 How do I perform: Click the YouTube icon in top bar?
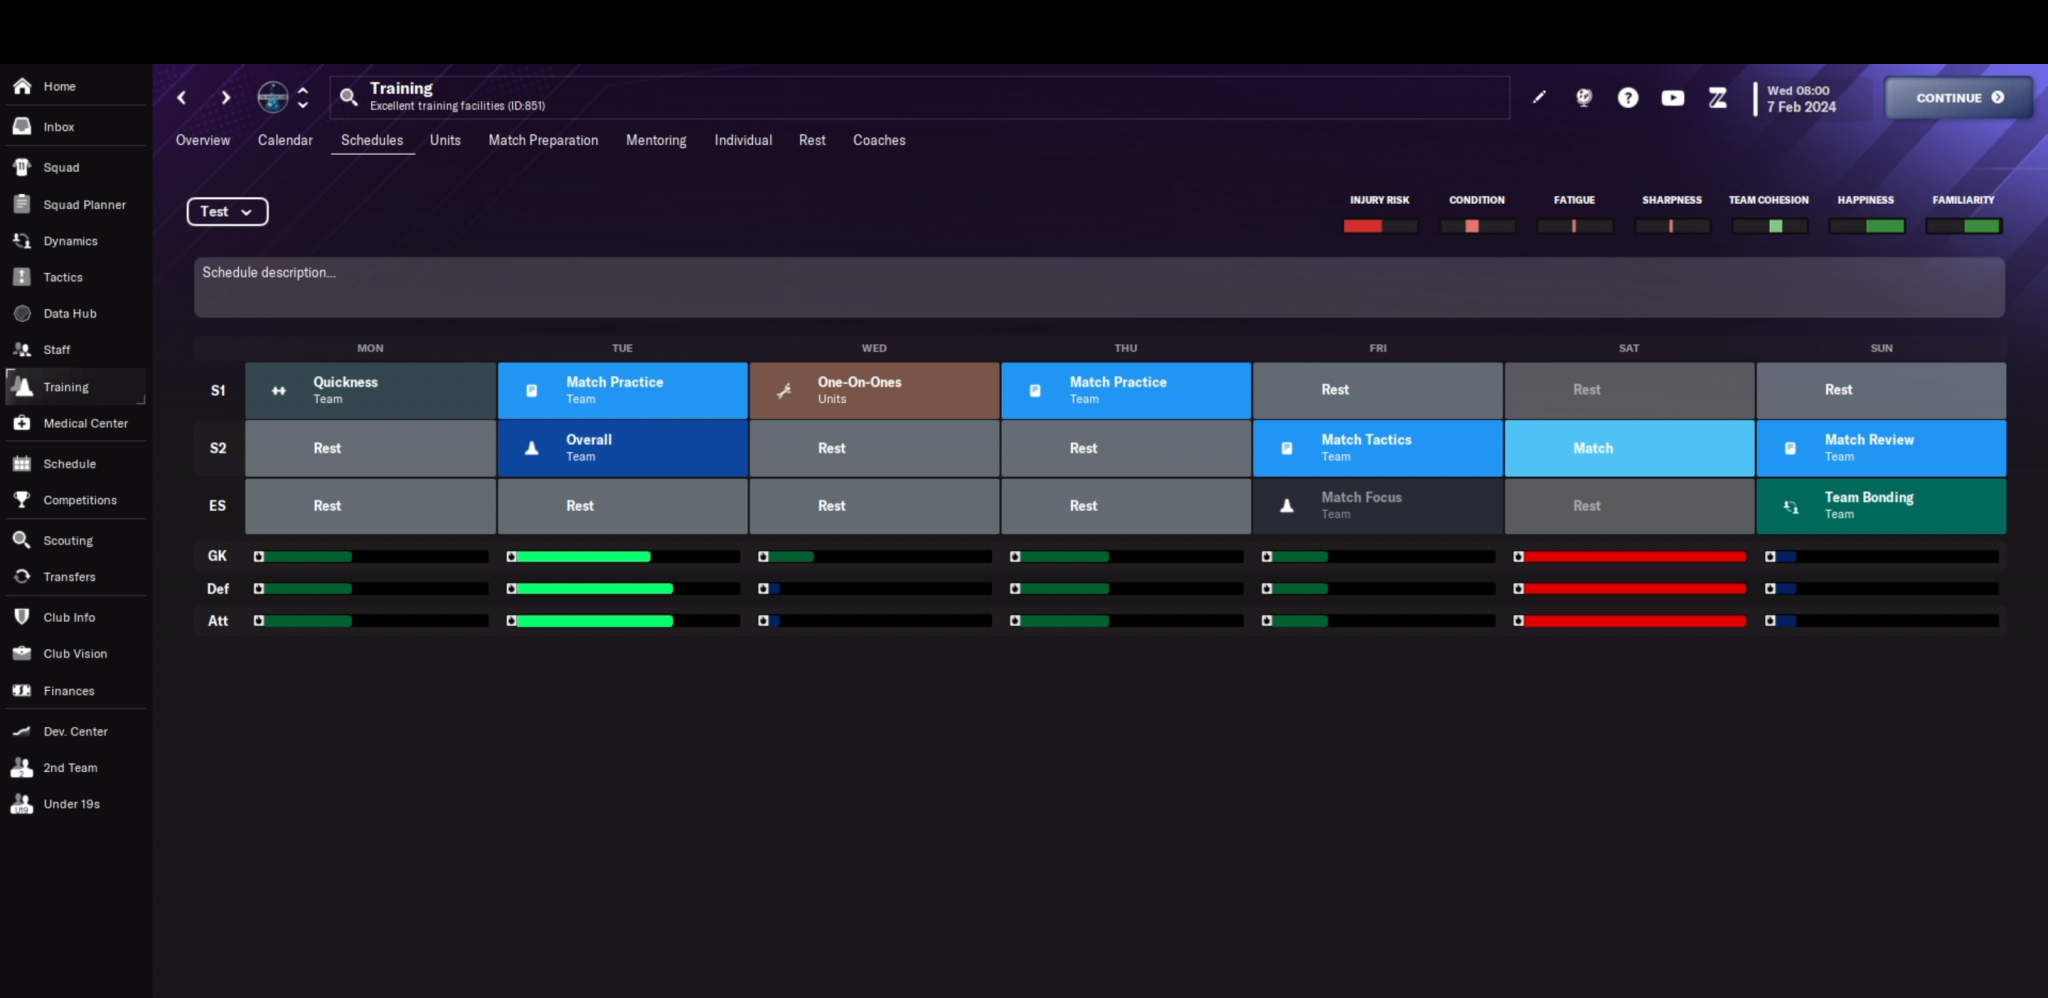pyautogui.click(x=1672, y=97)
